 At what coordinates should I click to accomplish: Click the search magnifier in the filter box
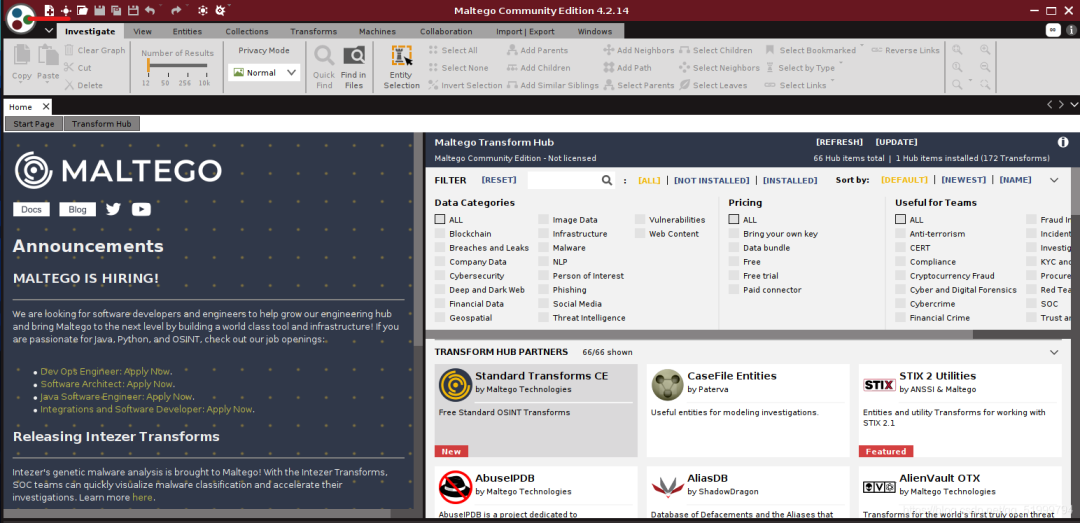607,181
